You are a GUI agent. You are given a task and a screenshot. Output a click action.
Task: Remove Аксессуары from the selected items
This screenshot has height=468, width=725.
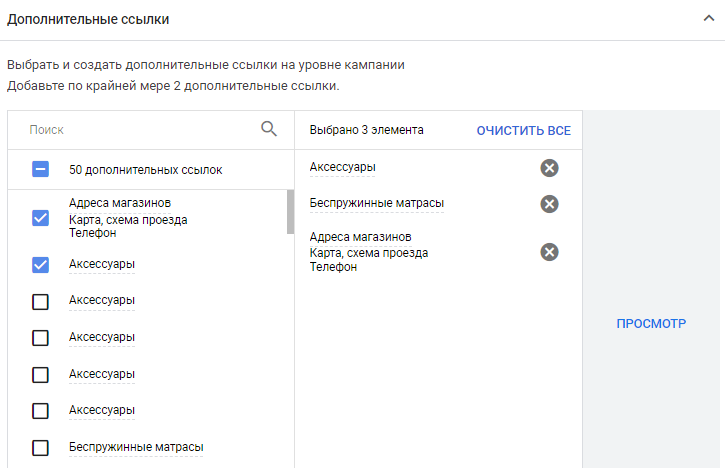[x=549, y=168]
